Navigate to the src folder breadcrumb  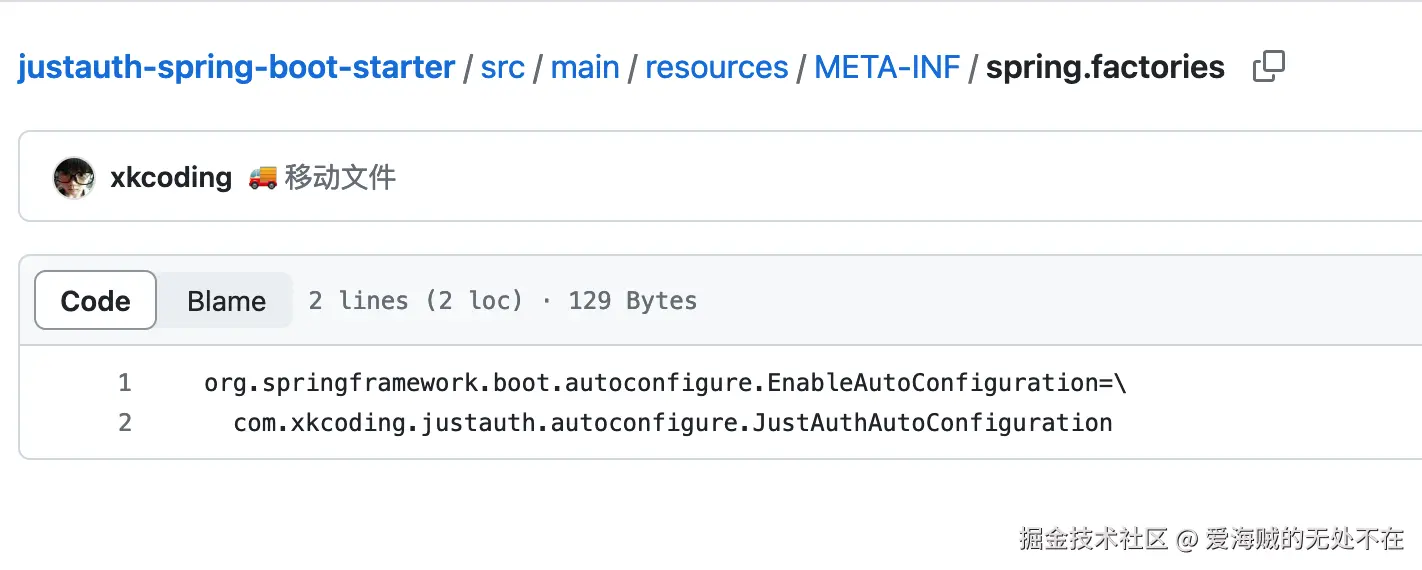click(503, 68)
